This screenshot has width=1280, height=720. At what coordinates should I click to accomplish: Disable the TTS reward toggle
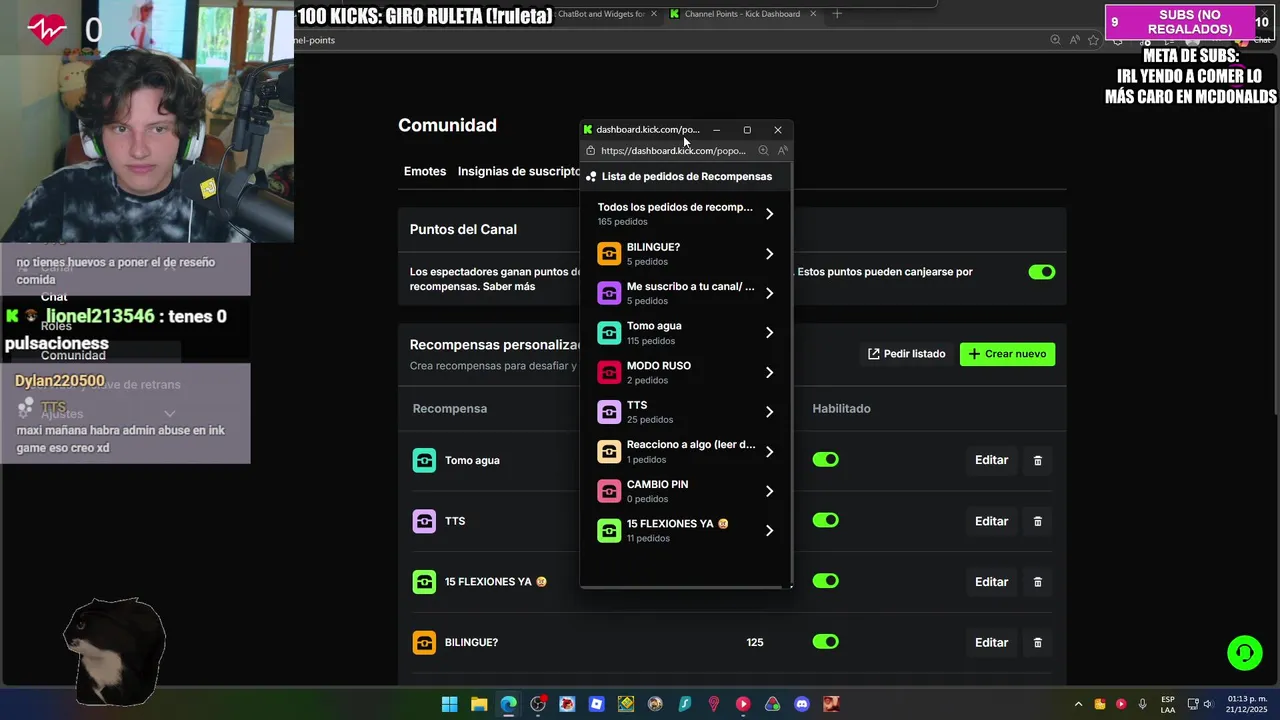825,520
